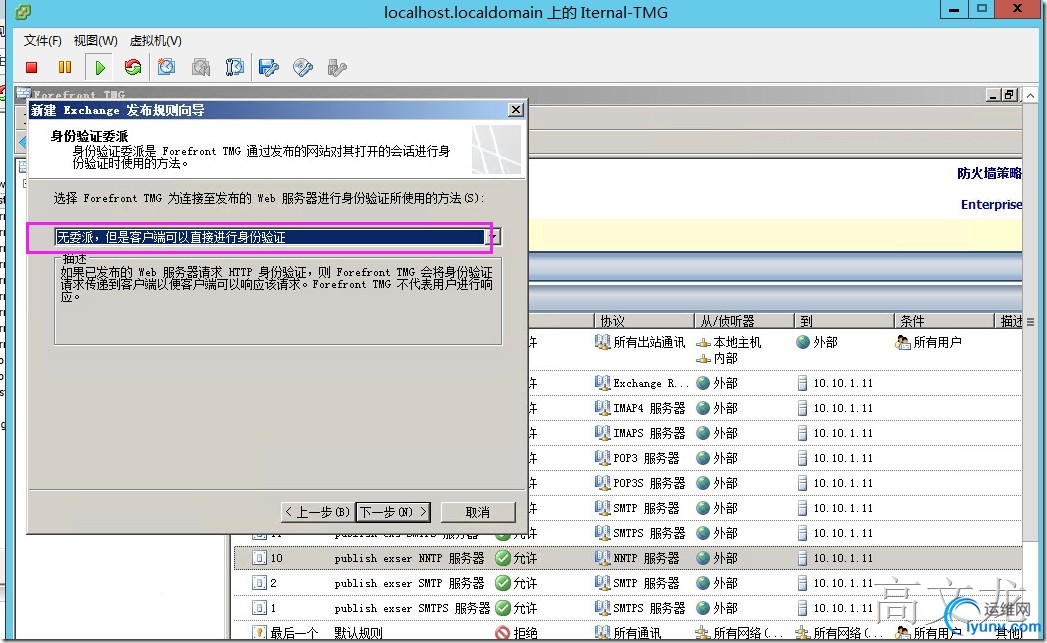The width and height of the screenshot is (1047, 643).
Task: Click the console's vertical scrollbar up arrow
Action: pyautogui.click(x=1031, y=96)
